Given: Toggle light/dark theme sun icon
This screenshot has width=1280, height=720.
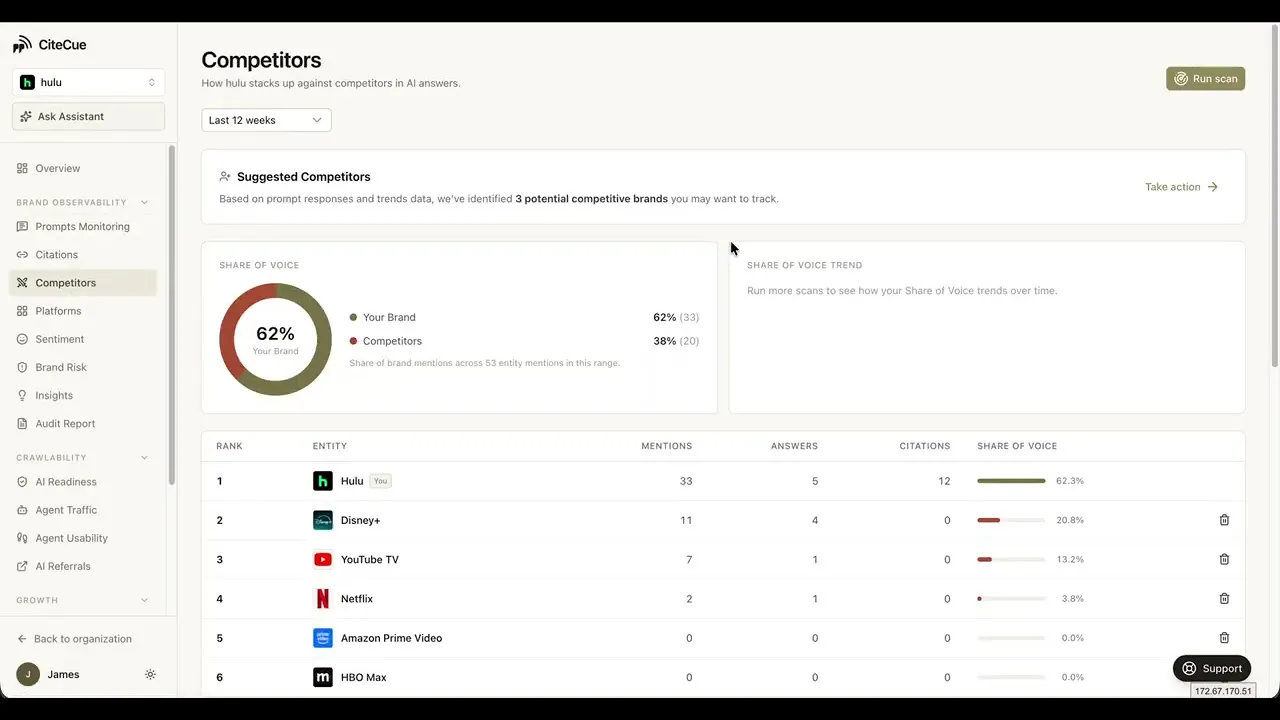Looking at the screenshot, I should click(150, 674).
